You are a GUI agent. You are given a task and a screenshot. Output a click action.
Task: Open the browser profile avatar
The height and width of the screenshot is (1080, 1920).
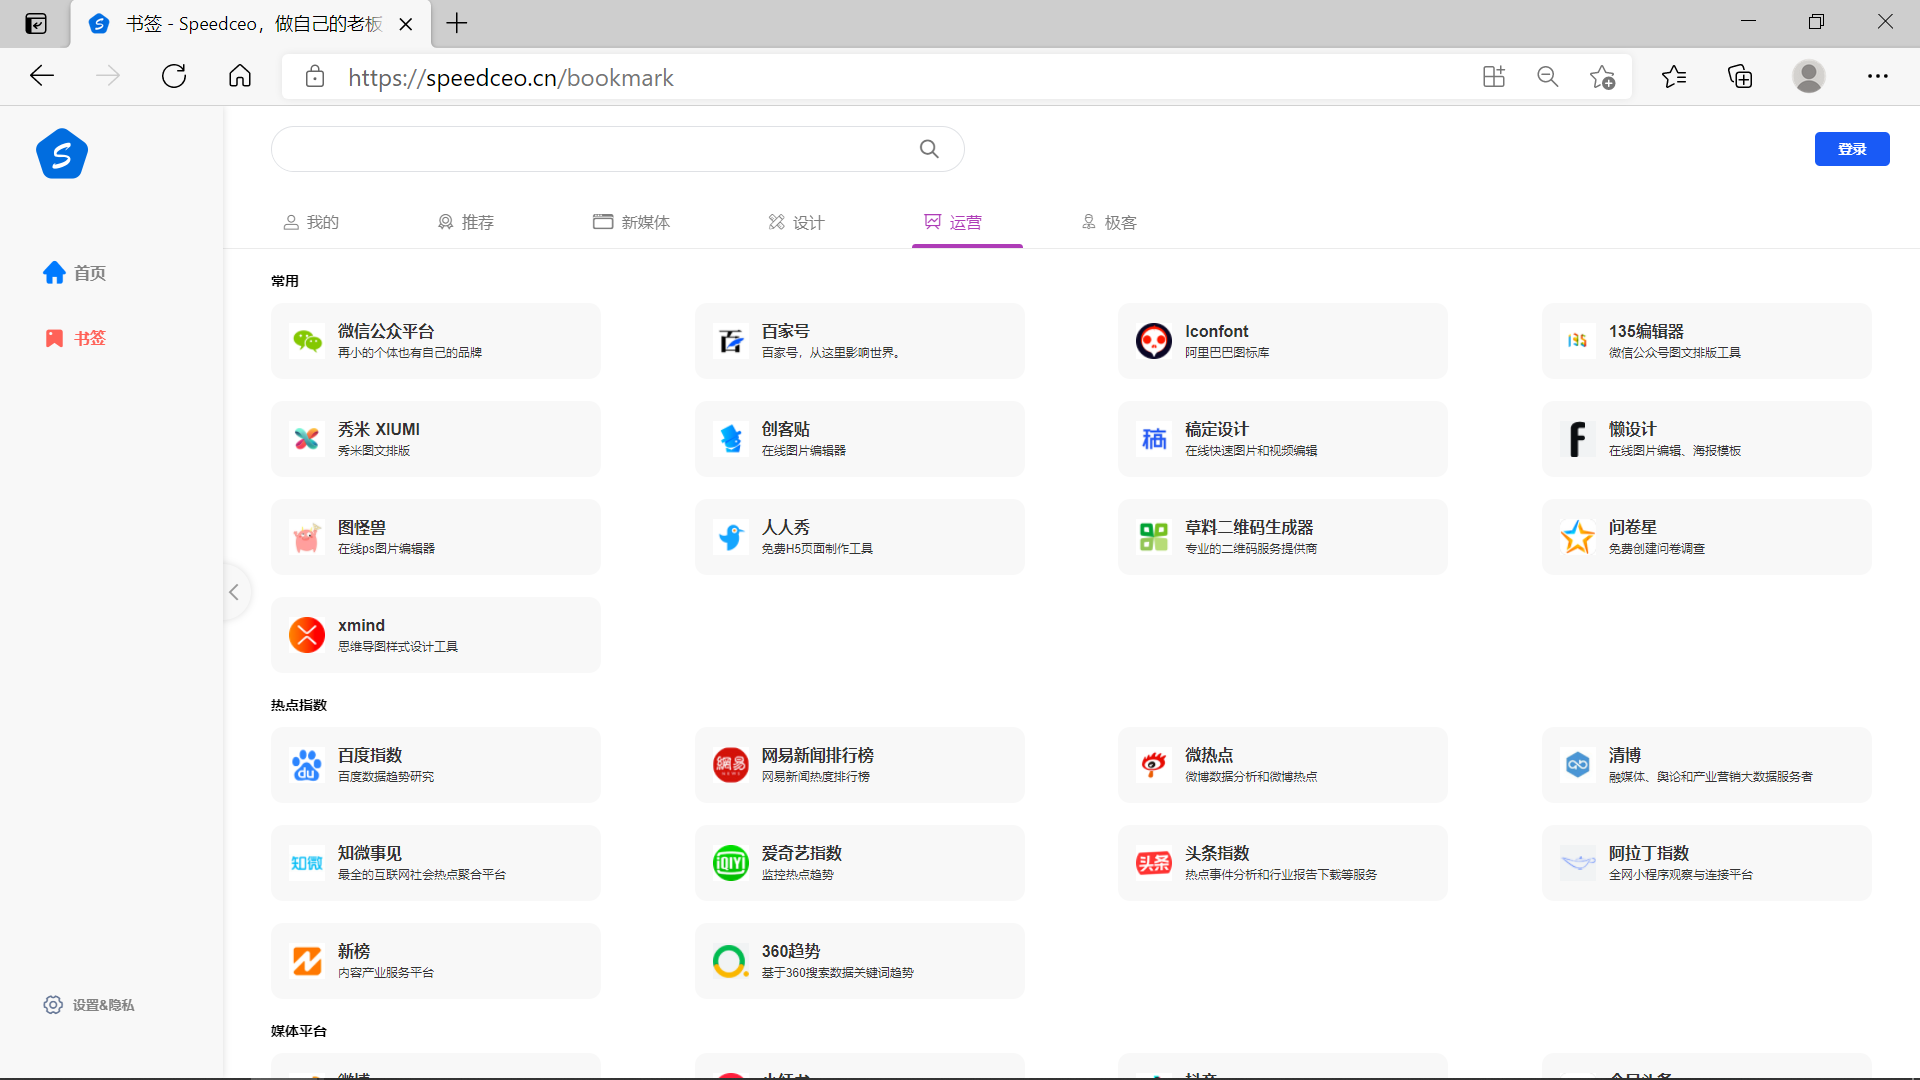click(x=1808, y=77)
